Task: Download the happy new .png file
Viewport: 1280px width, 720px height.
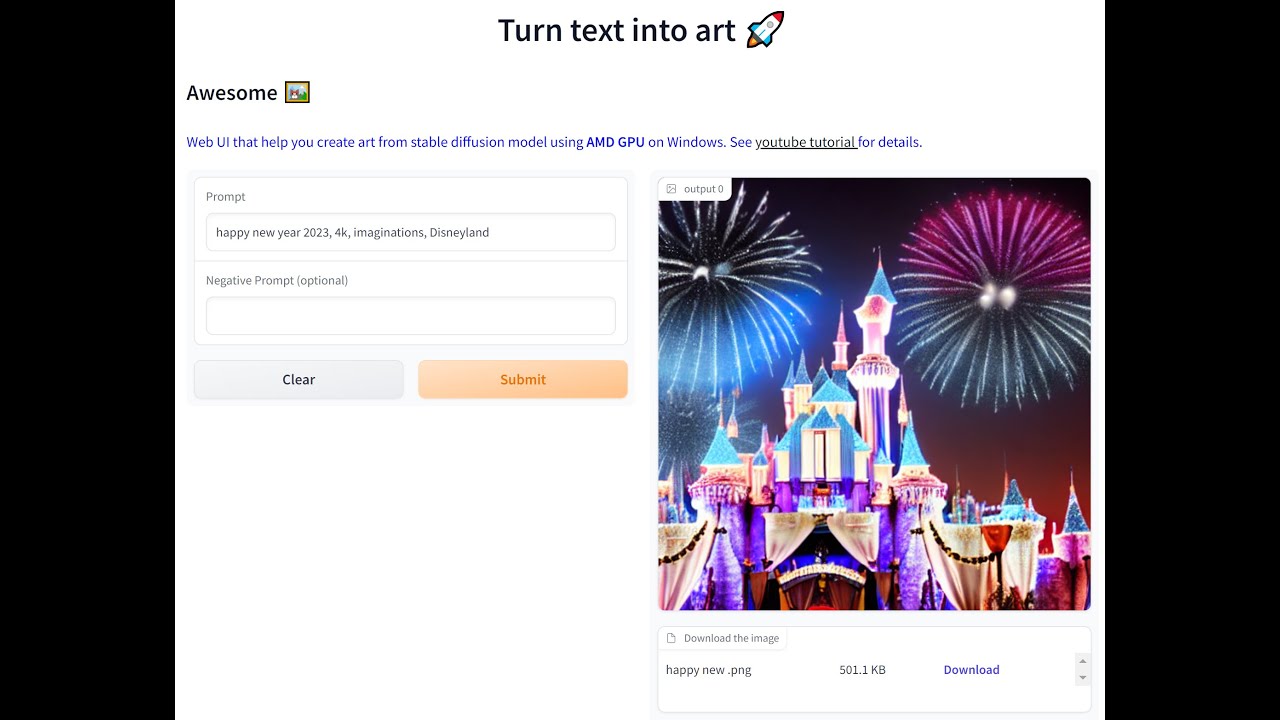Action: coord(971,670)
